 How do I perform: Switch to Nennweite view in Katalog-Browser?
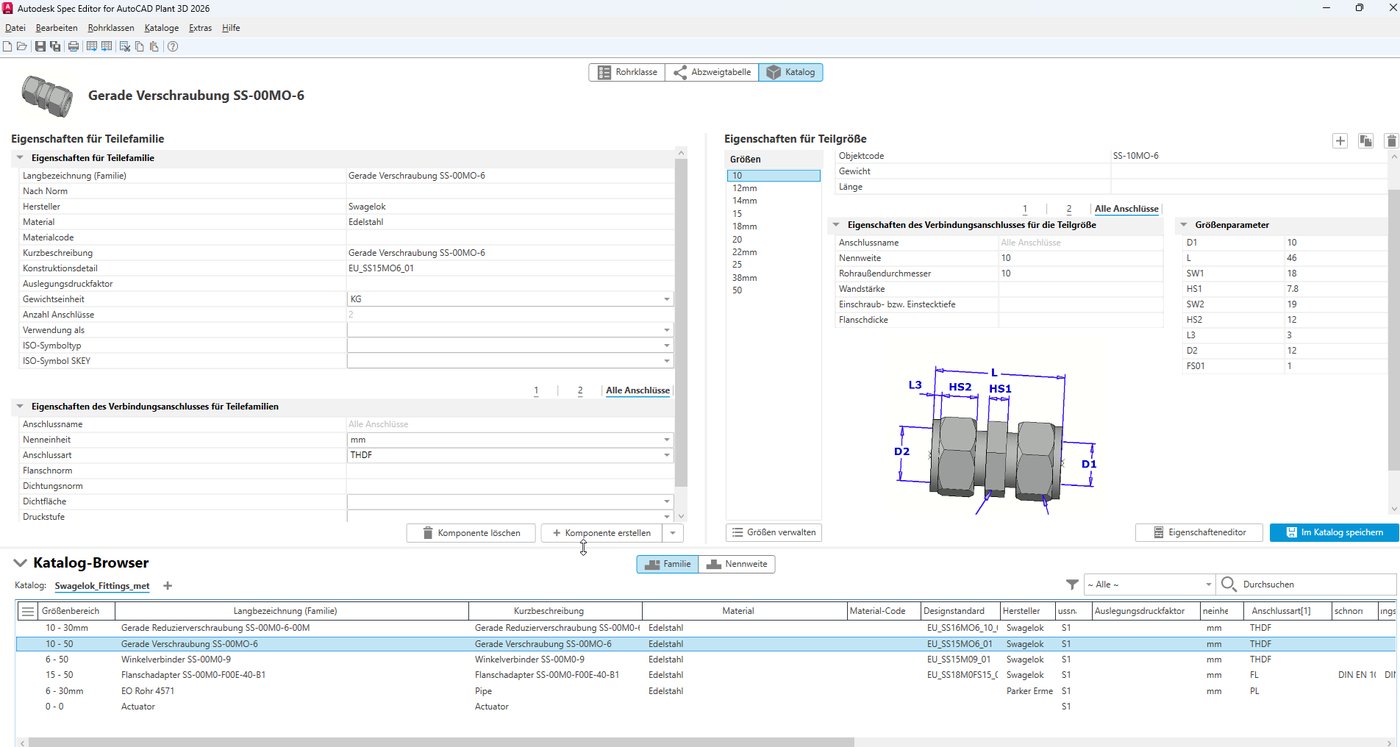737,564
